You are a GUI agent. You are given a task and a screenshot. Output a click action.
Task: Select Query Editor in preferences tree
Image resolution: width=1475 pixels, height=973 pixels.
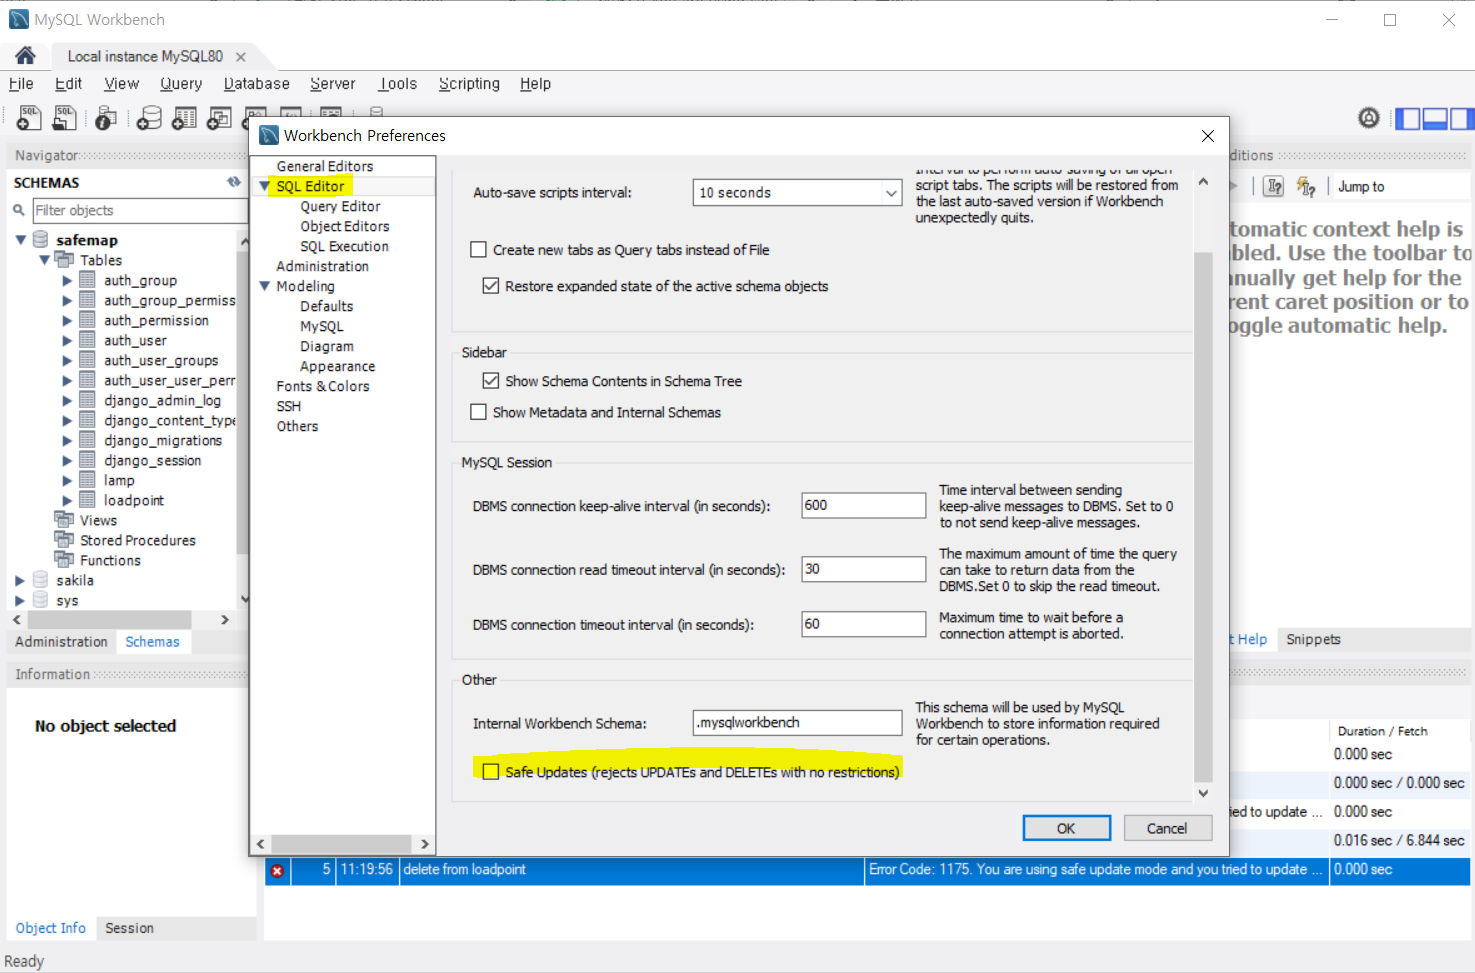pos(340,206)
